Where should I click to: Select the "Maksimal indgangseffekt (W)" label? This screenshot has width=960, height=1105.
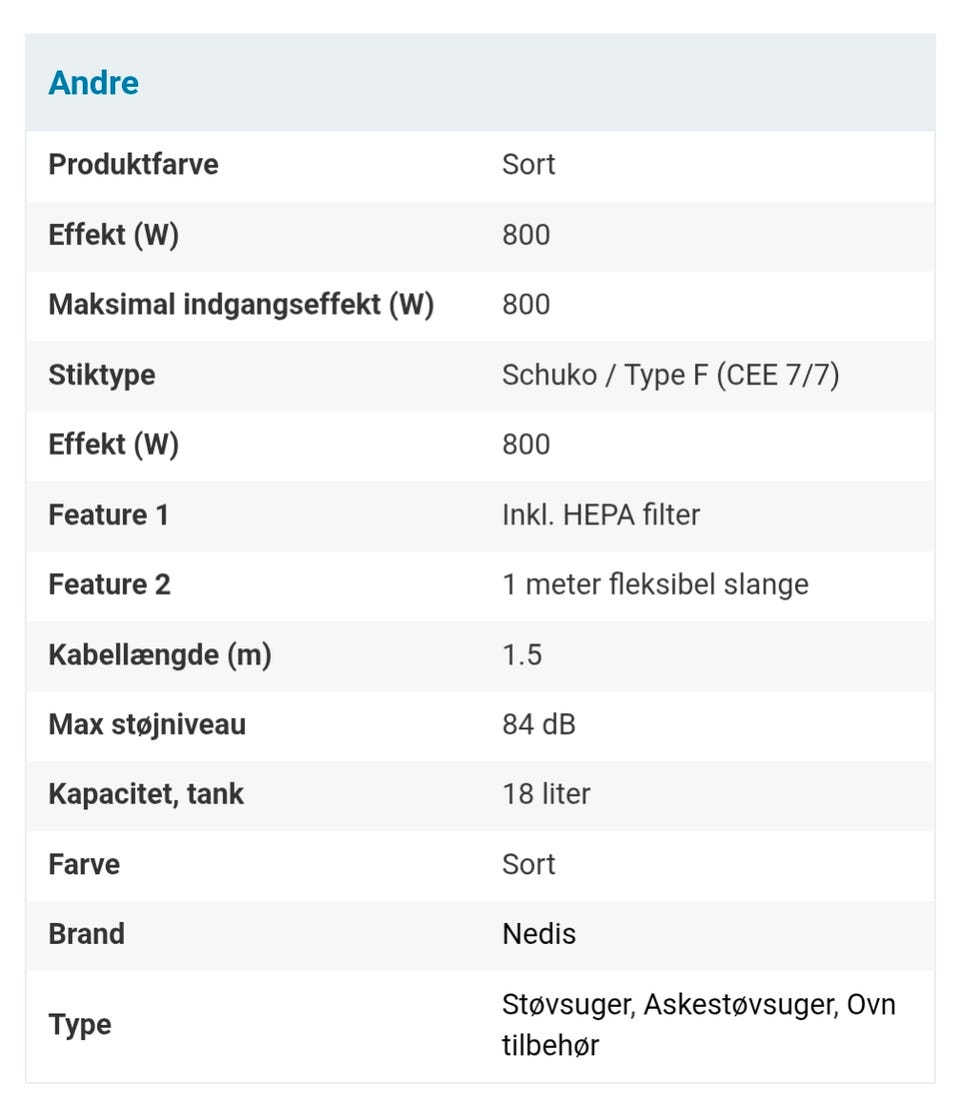[x=241, y=304]
